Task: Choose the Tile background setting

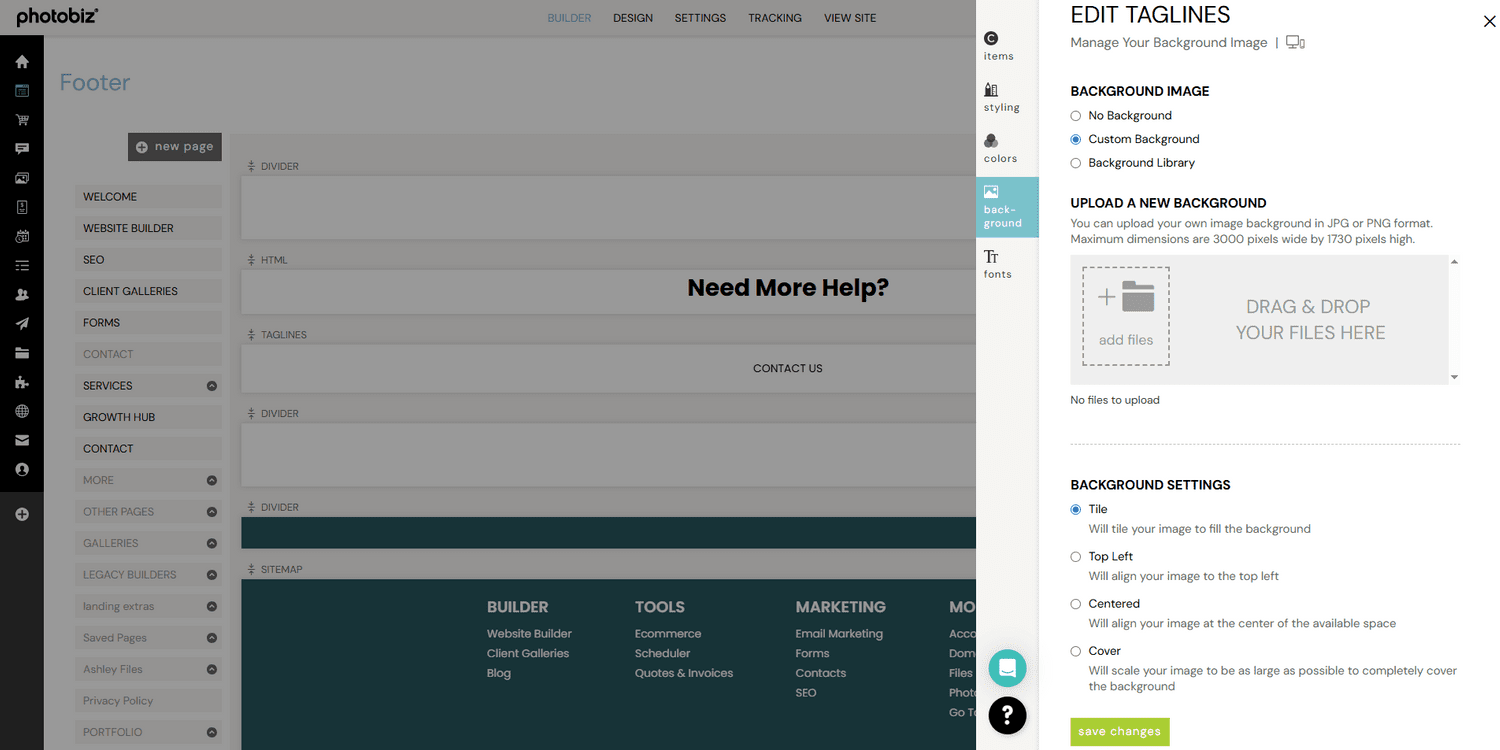Action: click(1076, 510)
